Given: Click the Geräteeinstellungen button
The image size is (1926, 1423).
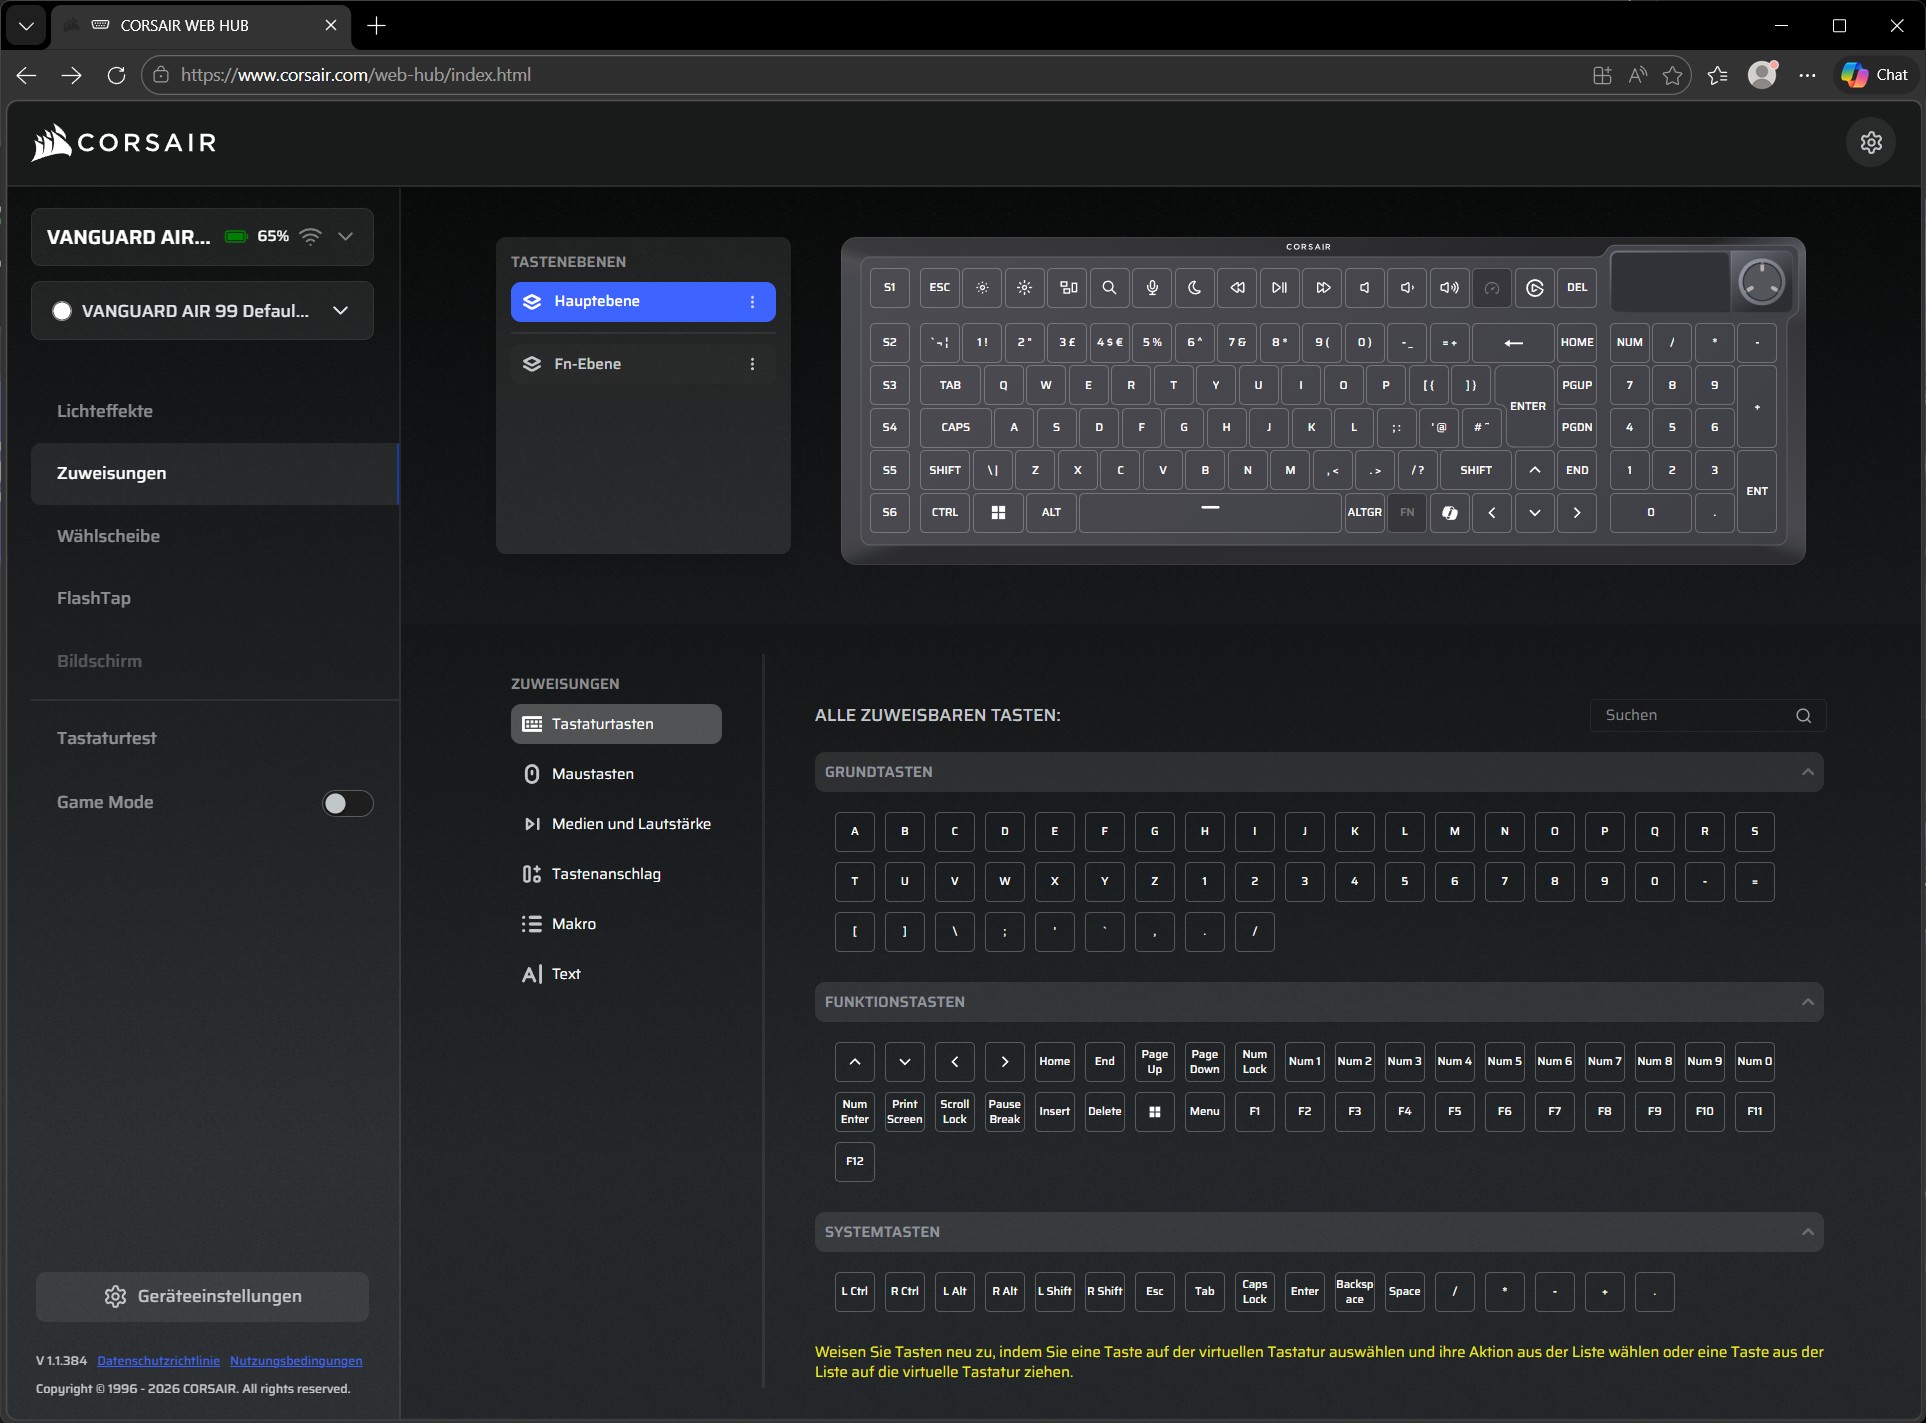Looking at the screenshot, I should click(x=202, y=1296).
